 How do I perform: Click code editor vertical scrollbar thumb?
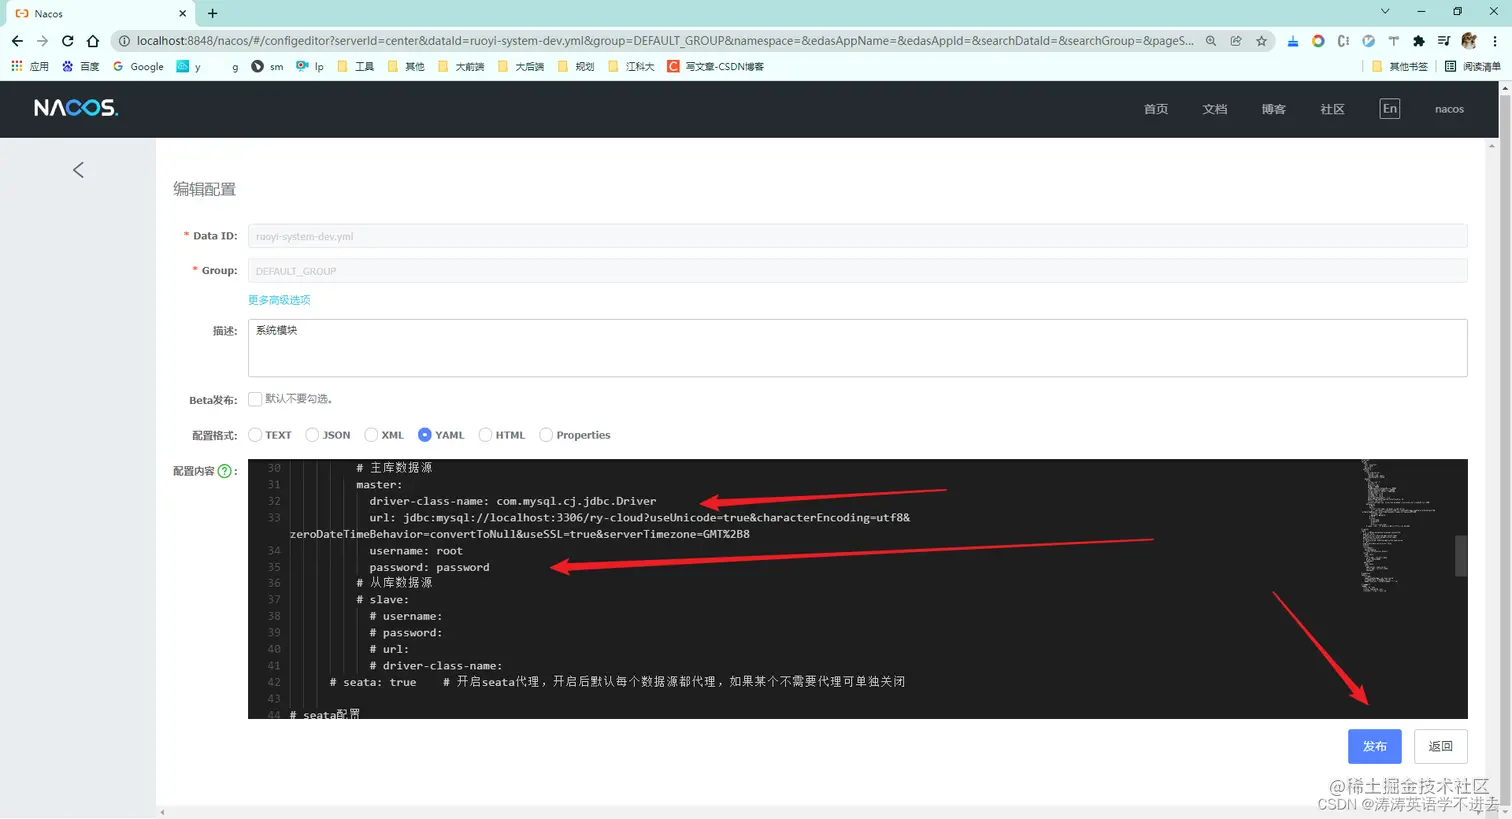point(1461,556)
